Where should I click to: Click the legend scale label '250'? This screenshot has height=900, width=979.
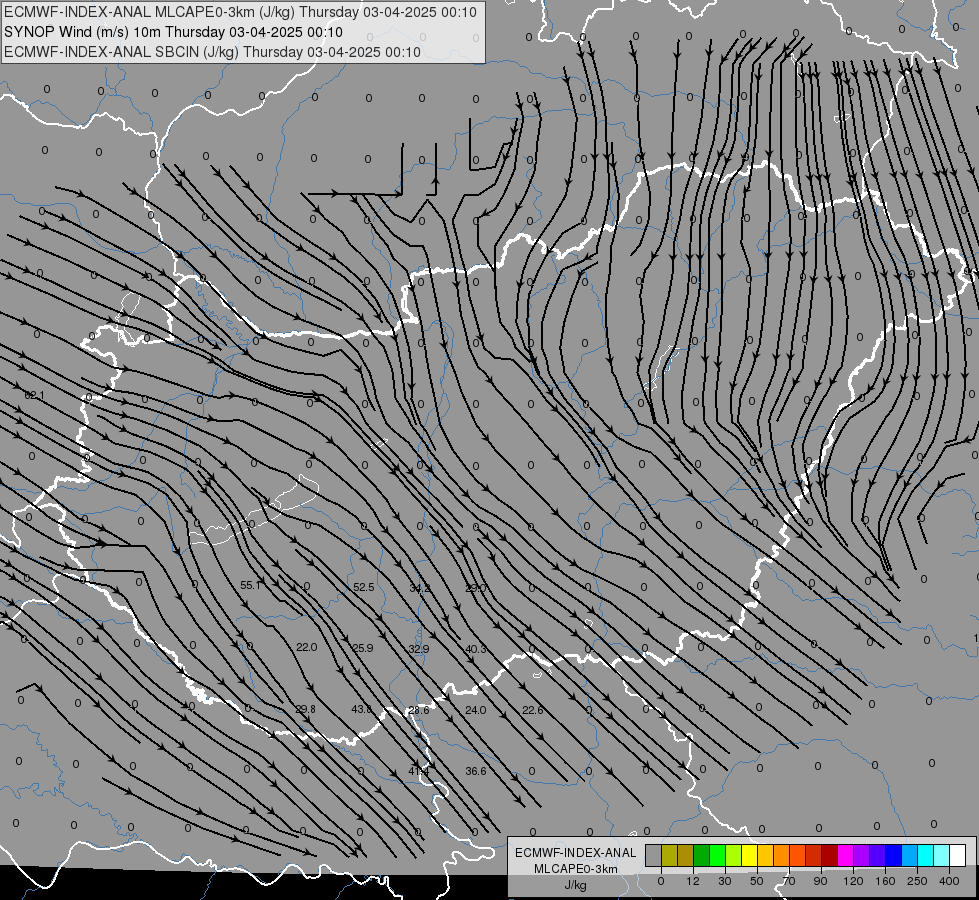click(917, 881)
